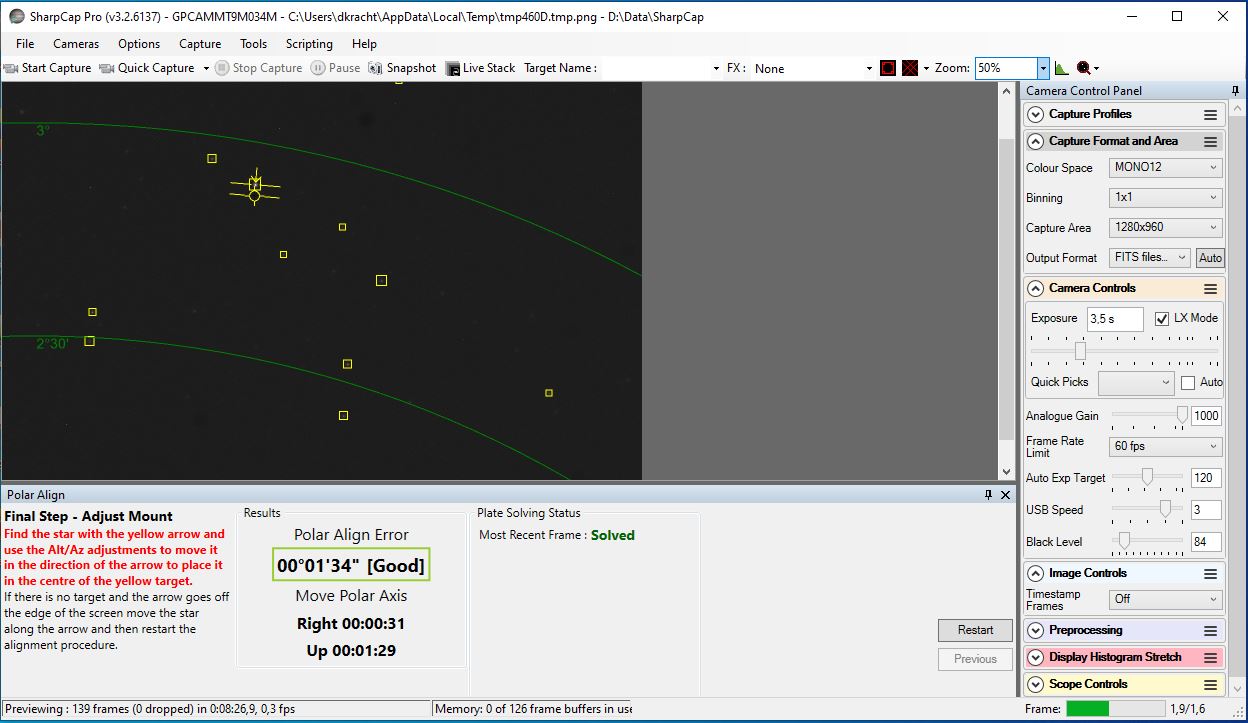The width and height of the screenshot is (1248, 723).
Task: Open the Colour Space MONO12 dropdown
Action: pos(1165,168)
